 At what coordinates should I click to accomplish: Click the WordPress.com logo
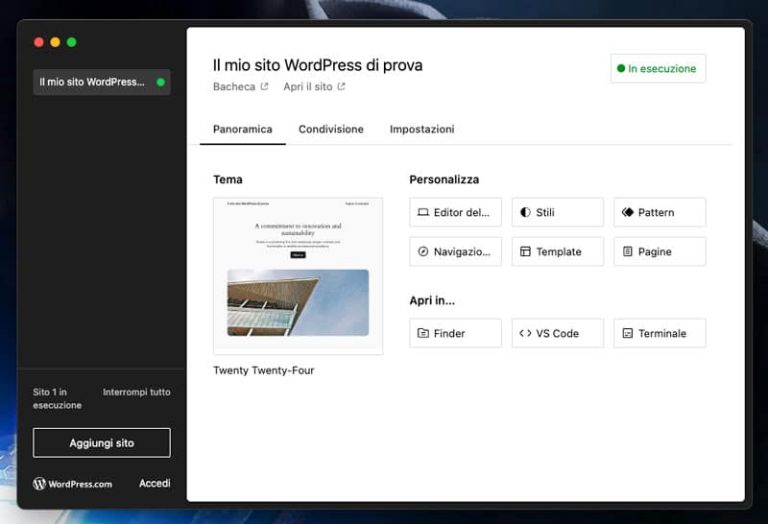(72, 484)
